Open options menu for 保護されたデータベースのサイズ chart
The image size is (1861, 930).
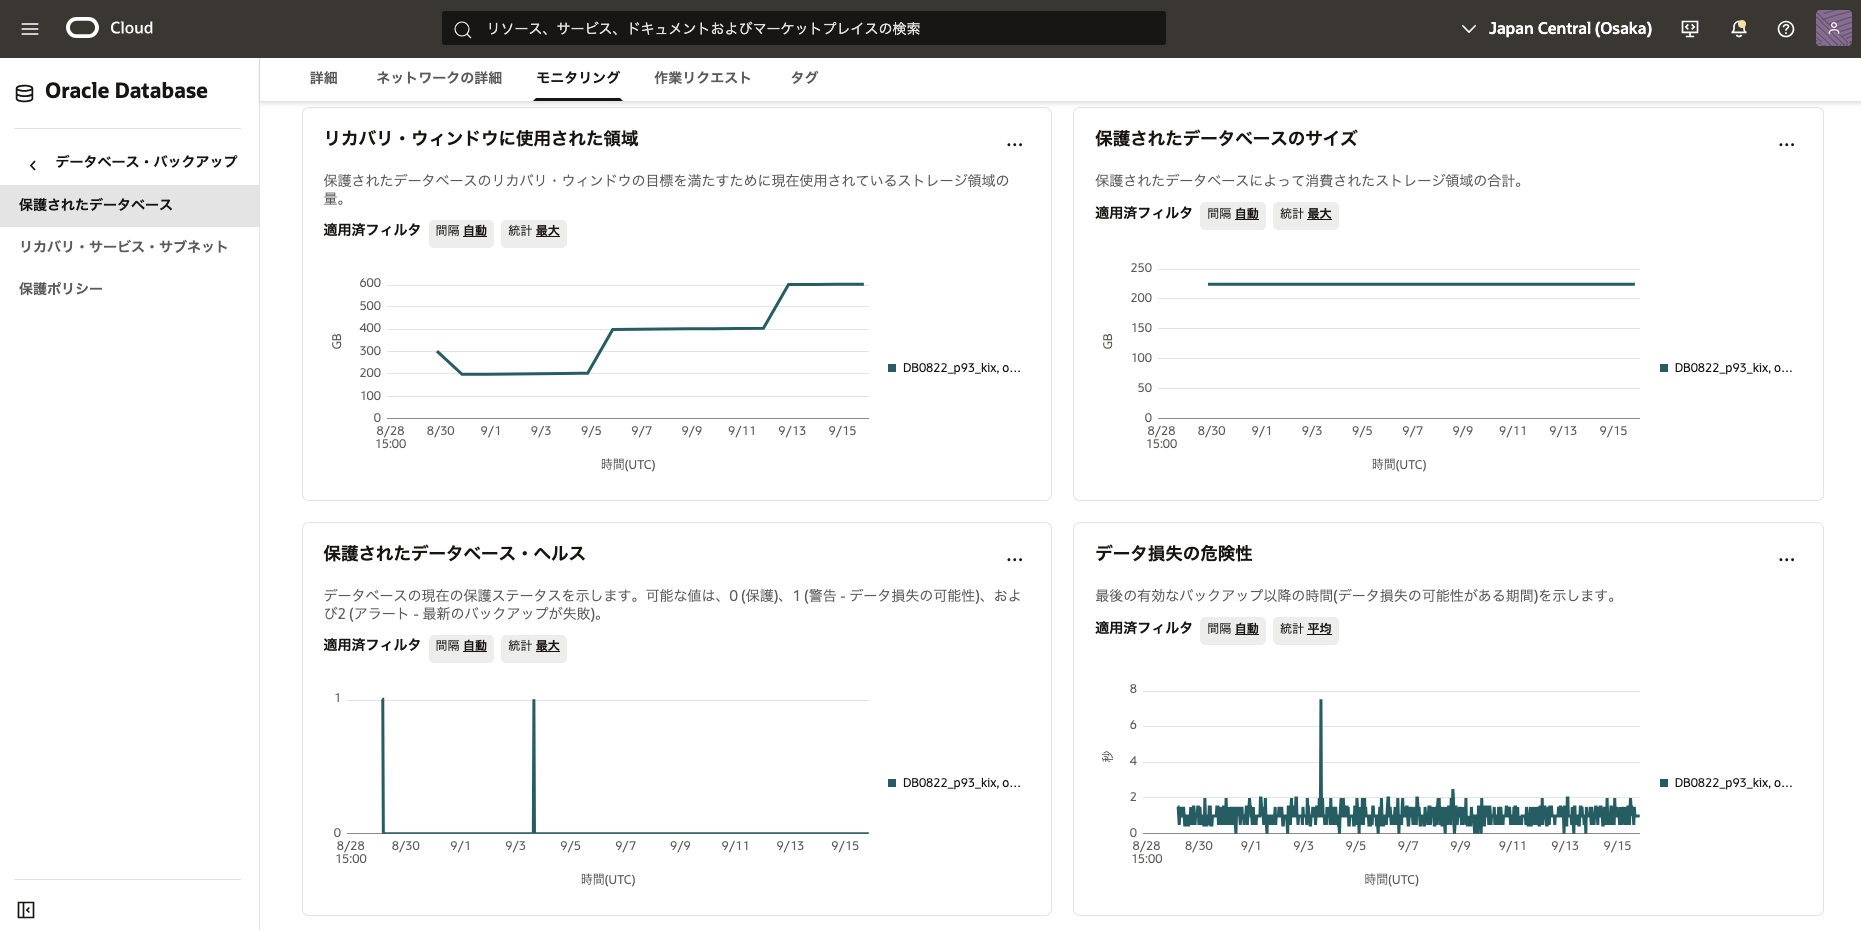(x=1786, y=145)
